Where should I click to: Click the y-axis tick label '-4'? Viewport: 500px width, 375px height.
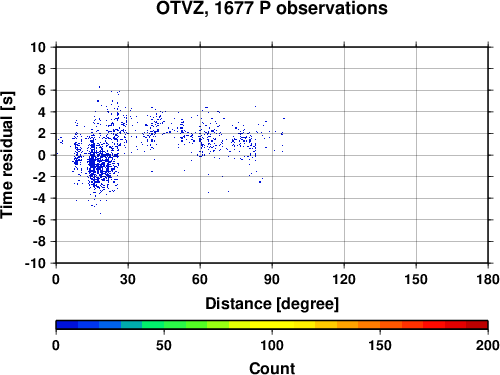(39, 198)
